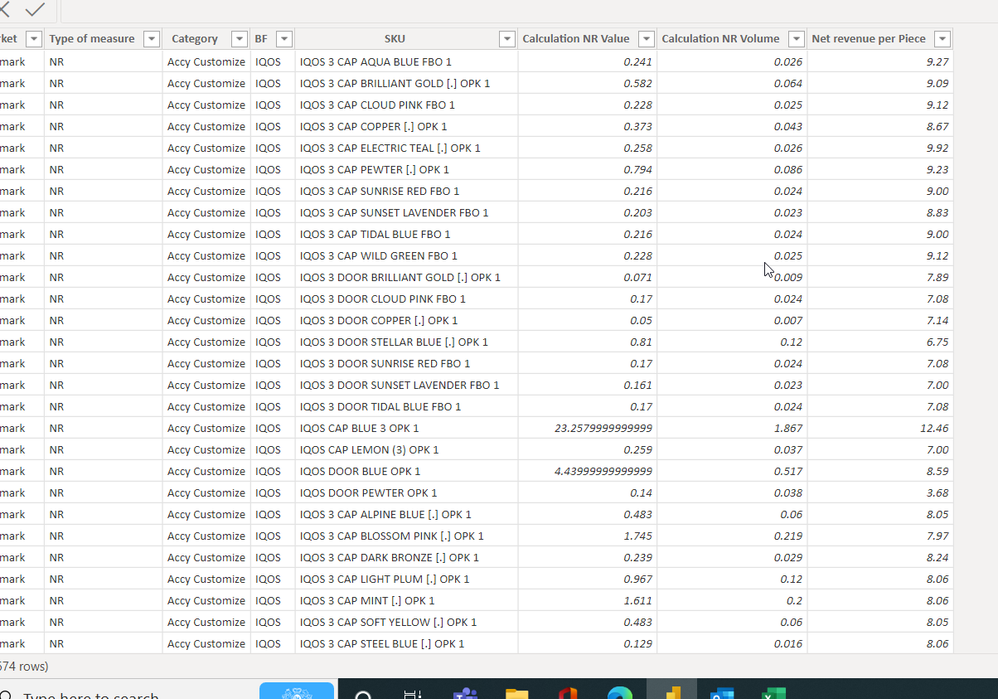Select cell IQOS 3 CAP DARK BRONZE [.] OPK 1
Screen dimensions: 998x699
(407, 558)
